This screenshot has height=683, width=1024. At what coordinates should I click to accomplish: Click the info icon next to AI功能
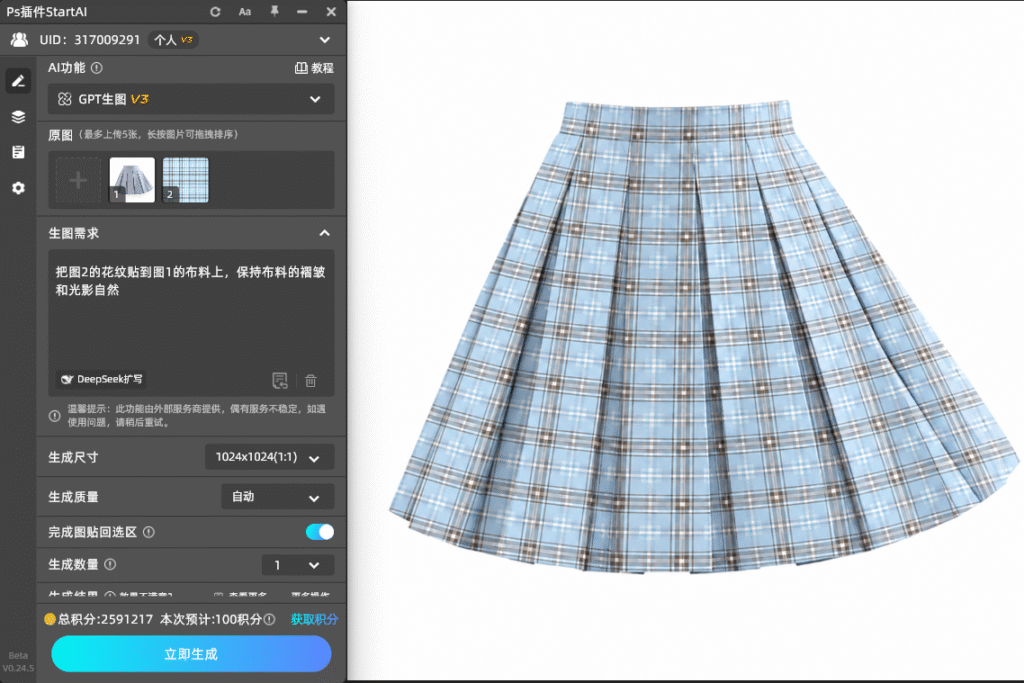pyautogui.click(x=97, y=68)
